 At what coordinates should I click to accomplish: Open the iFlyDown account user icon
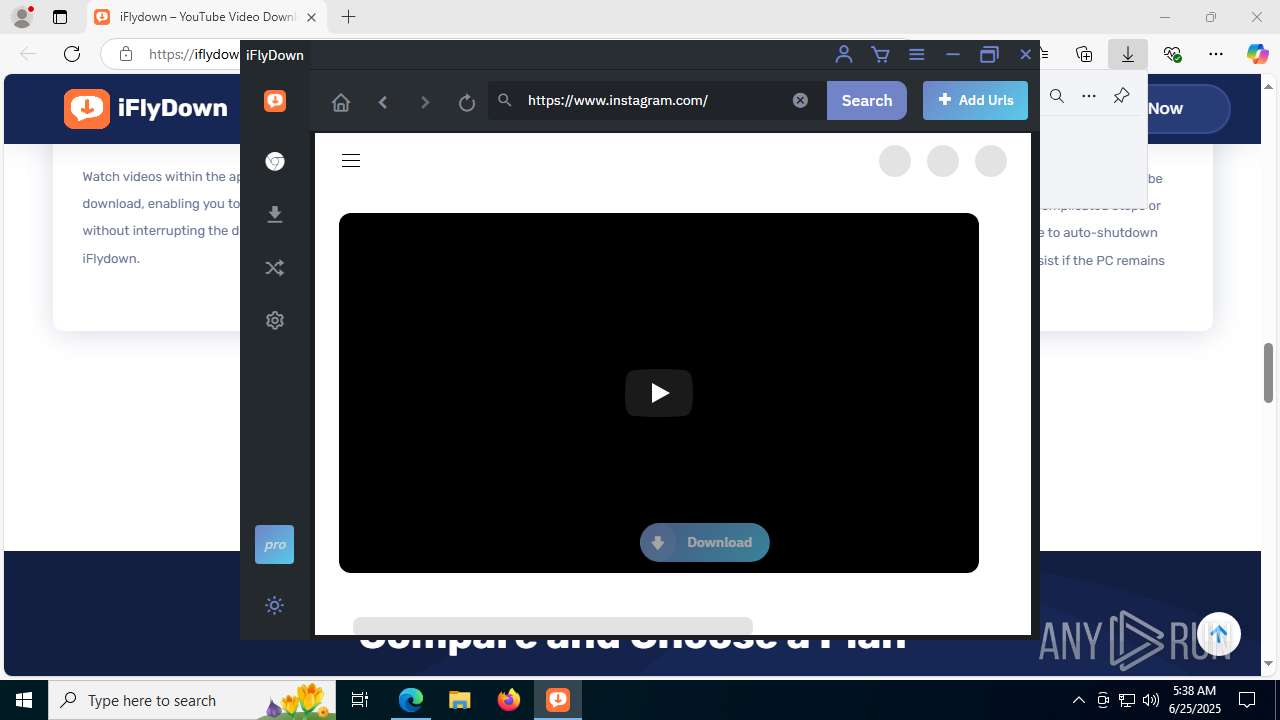(x=844, y=54)
